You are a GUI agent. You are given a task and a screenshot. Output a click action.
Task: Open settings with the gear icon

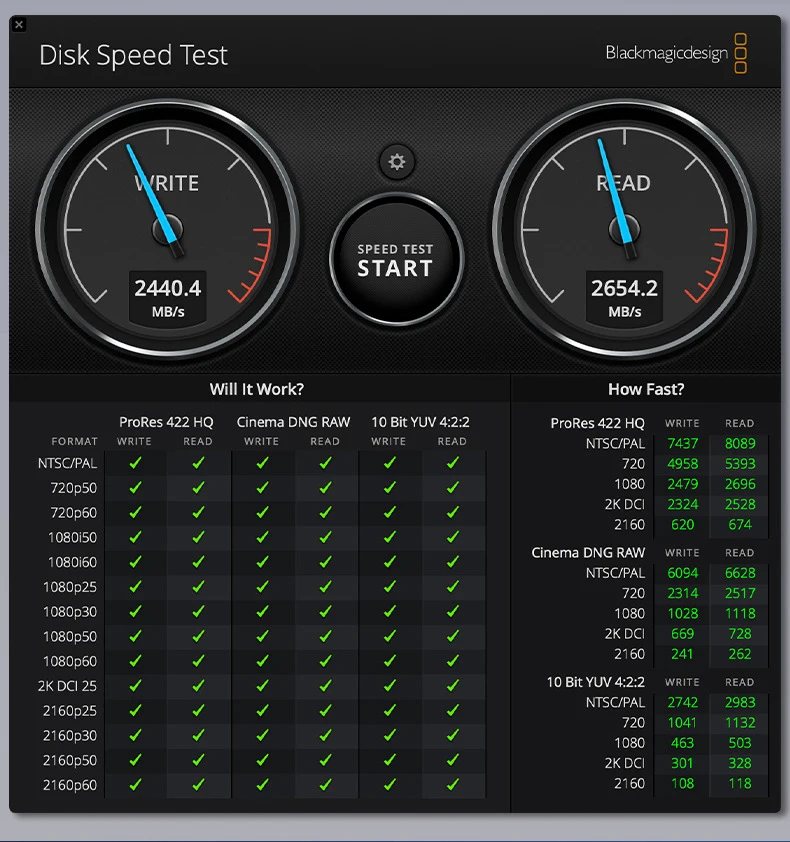(x=396, y=162)
